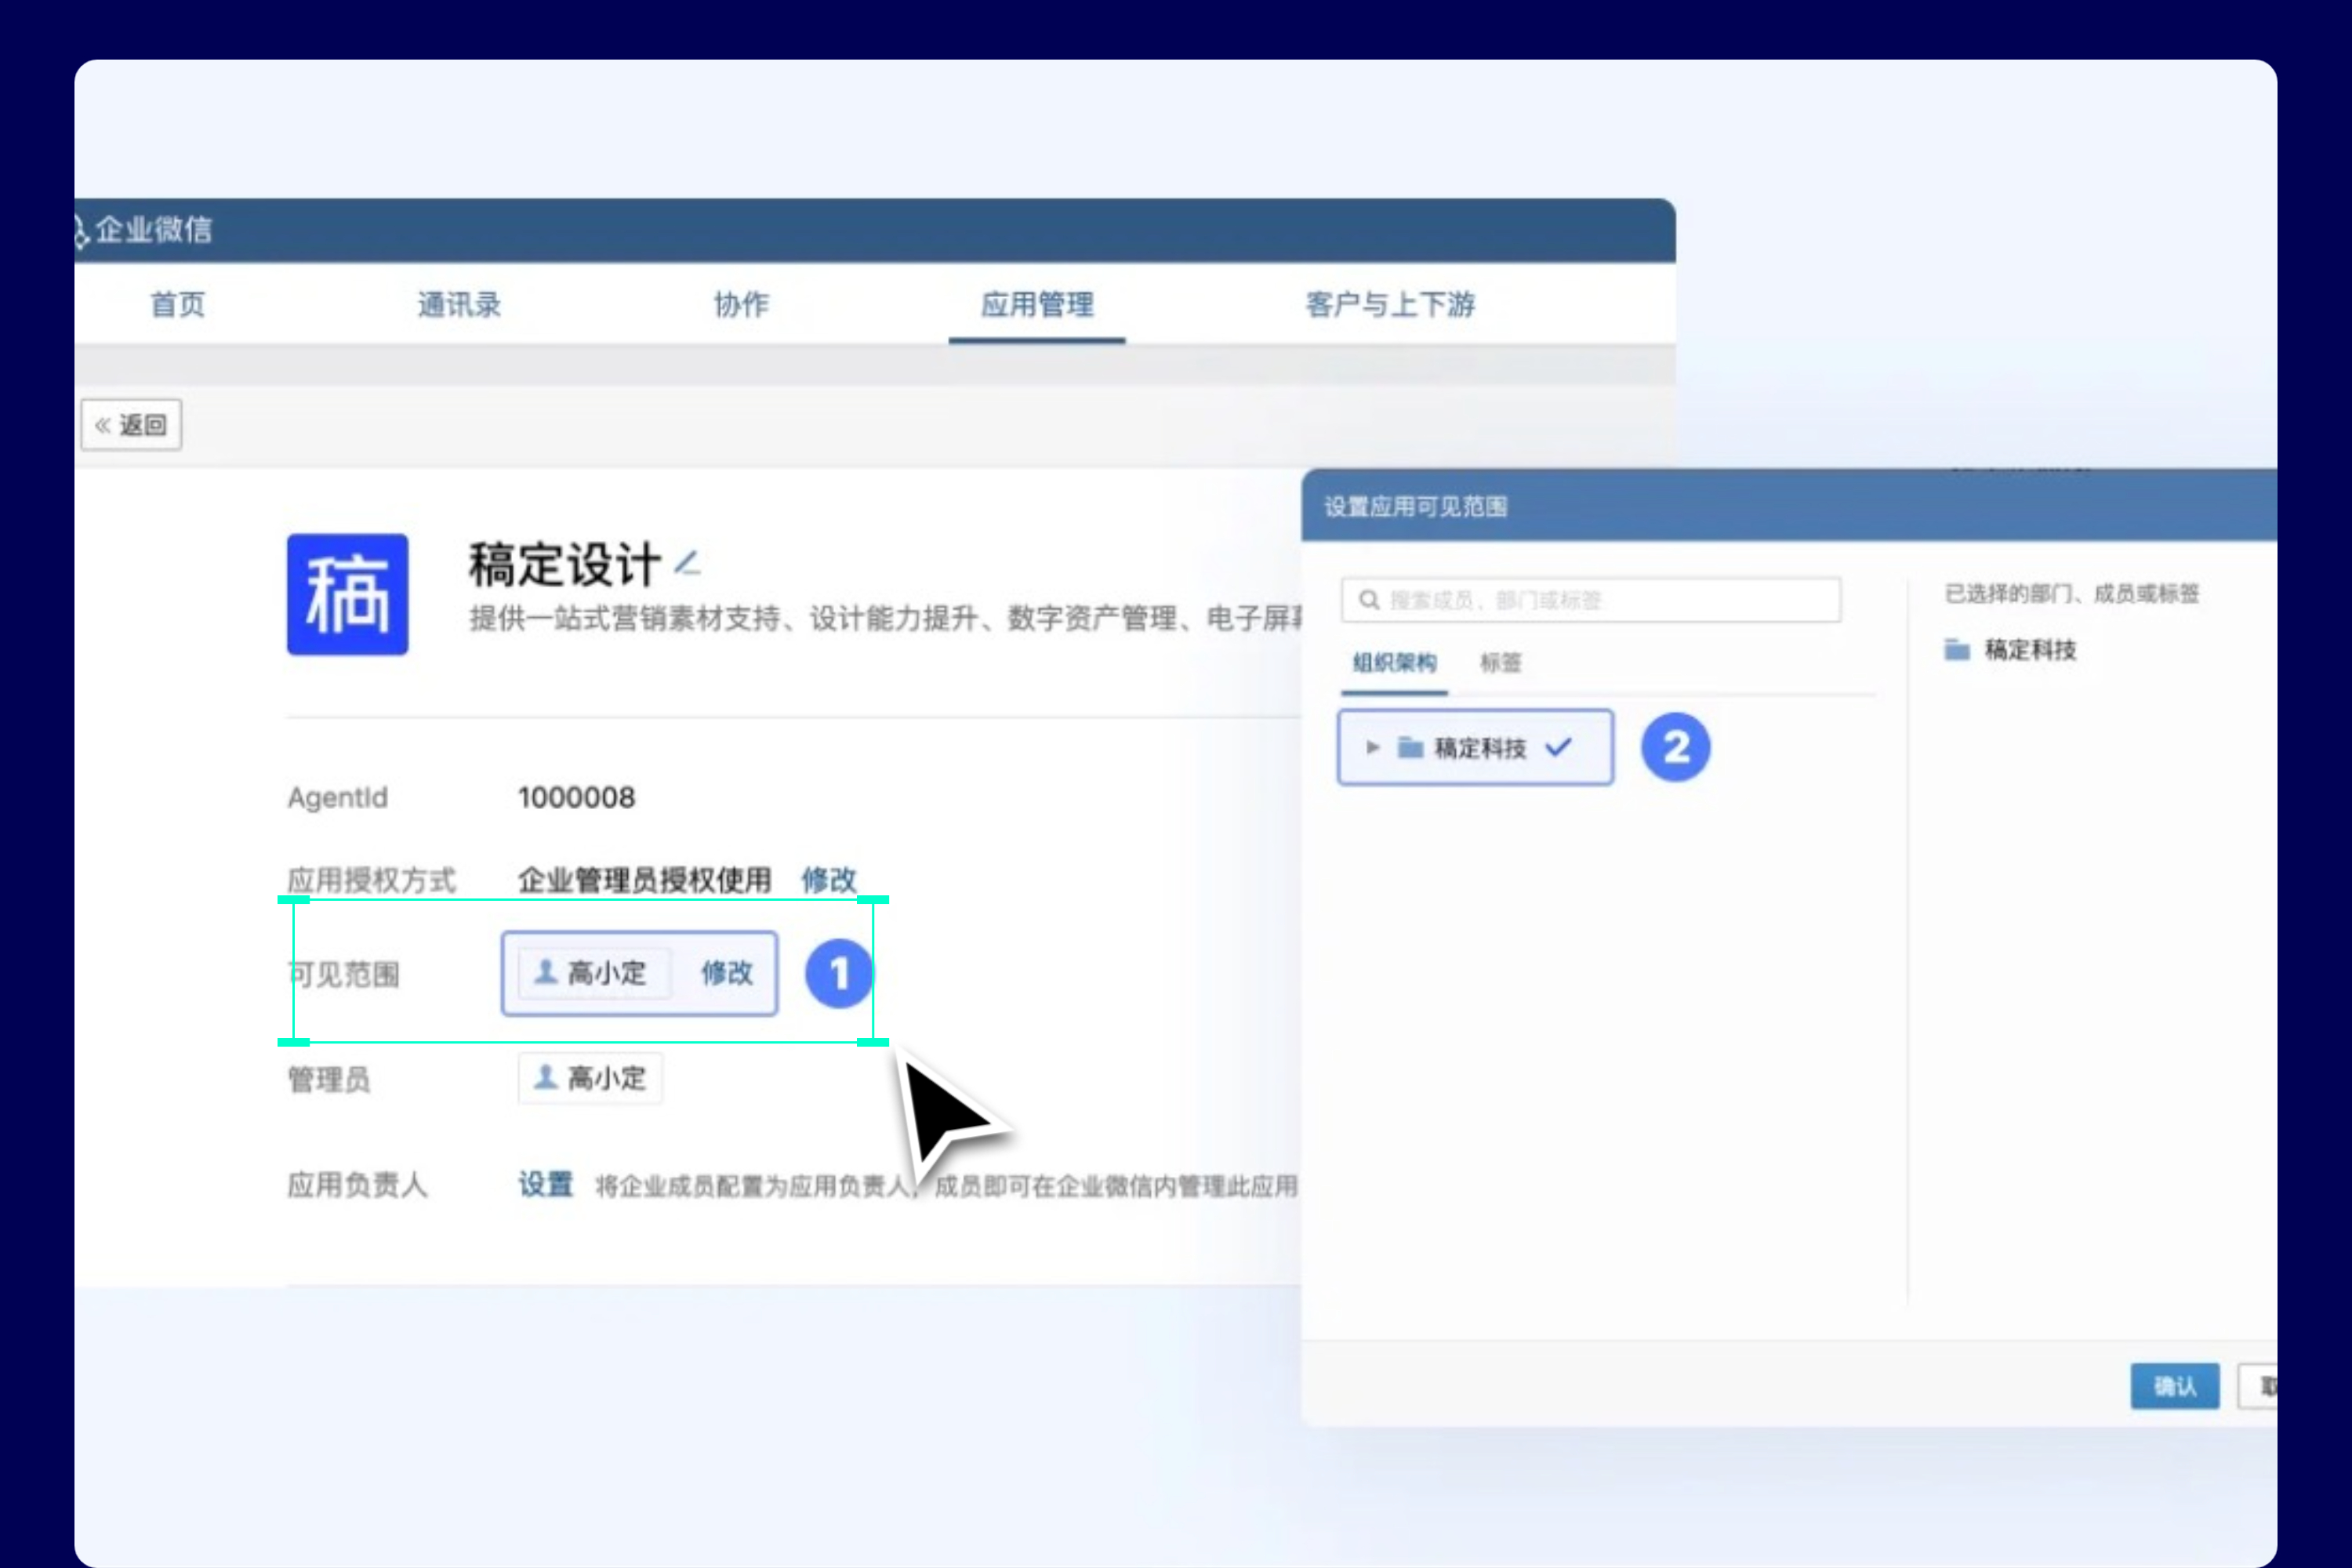The image size is (2352, 1568).
Task: Click folder icon in 稿定科技 tree row
Action: click(1410, 747)
